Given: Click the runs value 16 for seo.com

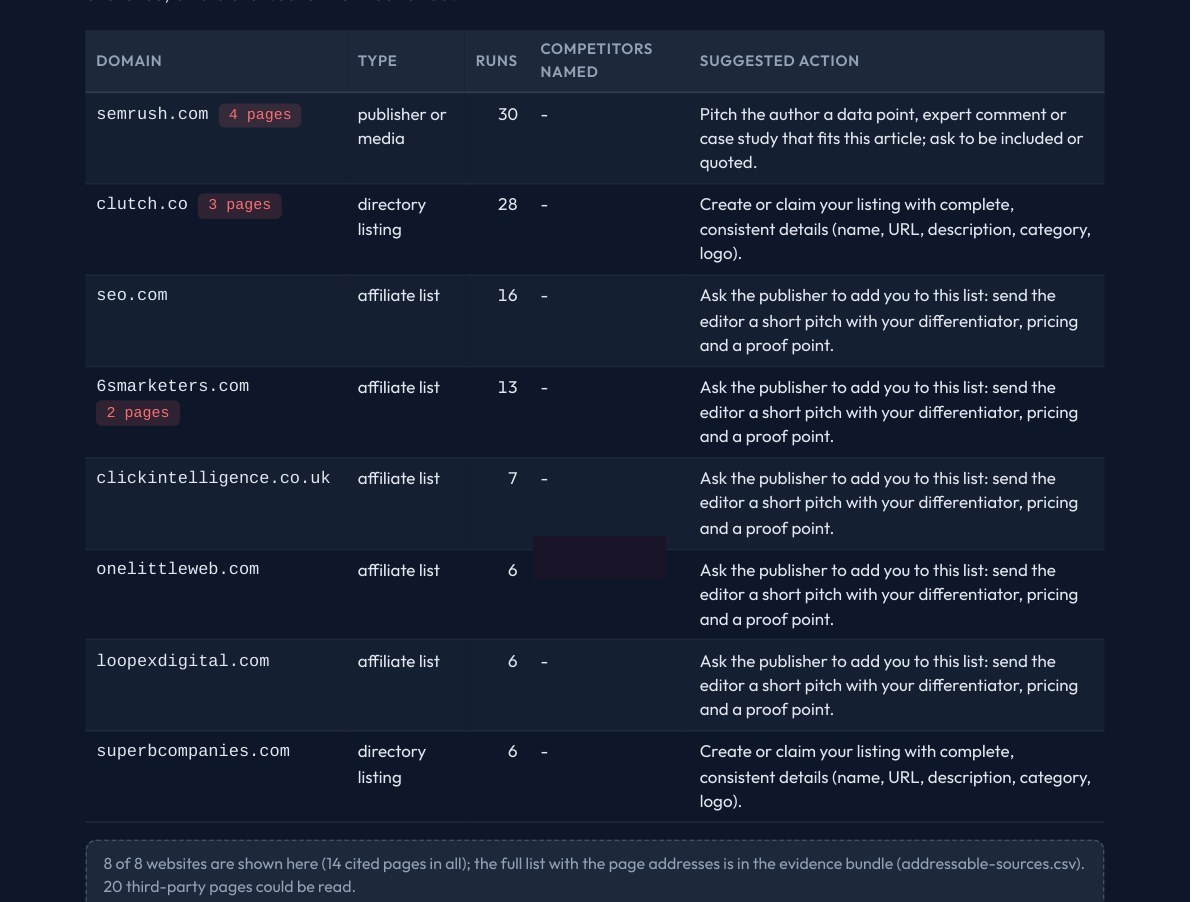Looking at the screenshot, I should point(508,295).
